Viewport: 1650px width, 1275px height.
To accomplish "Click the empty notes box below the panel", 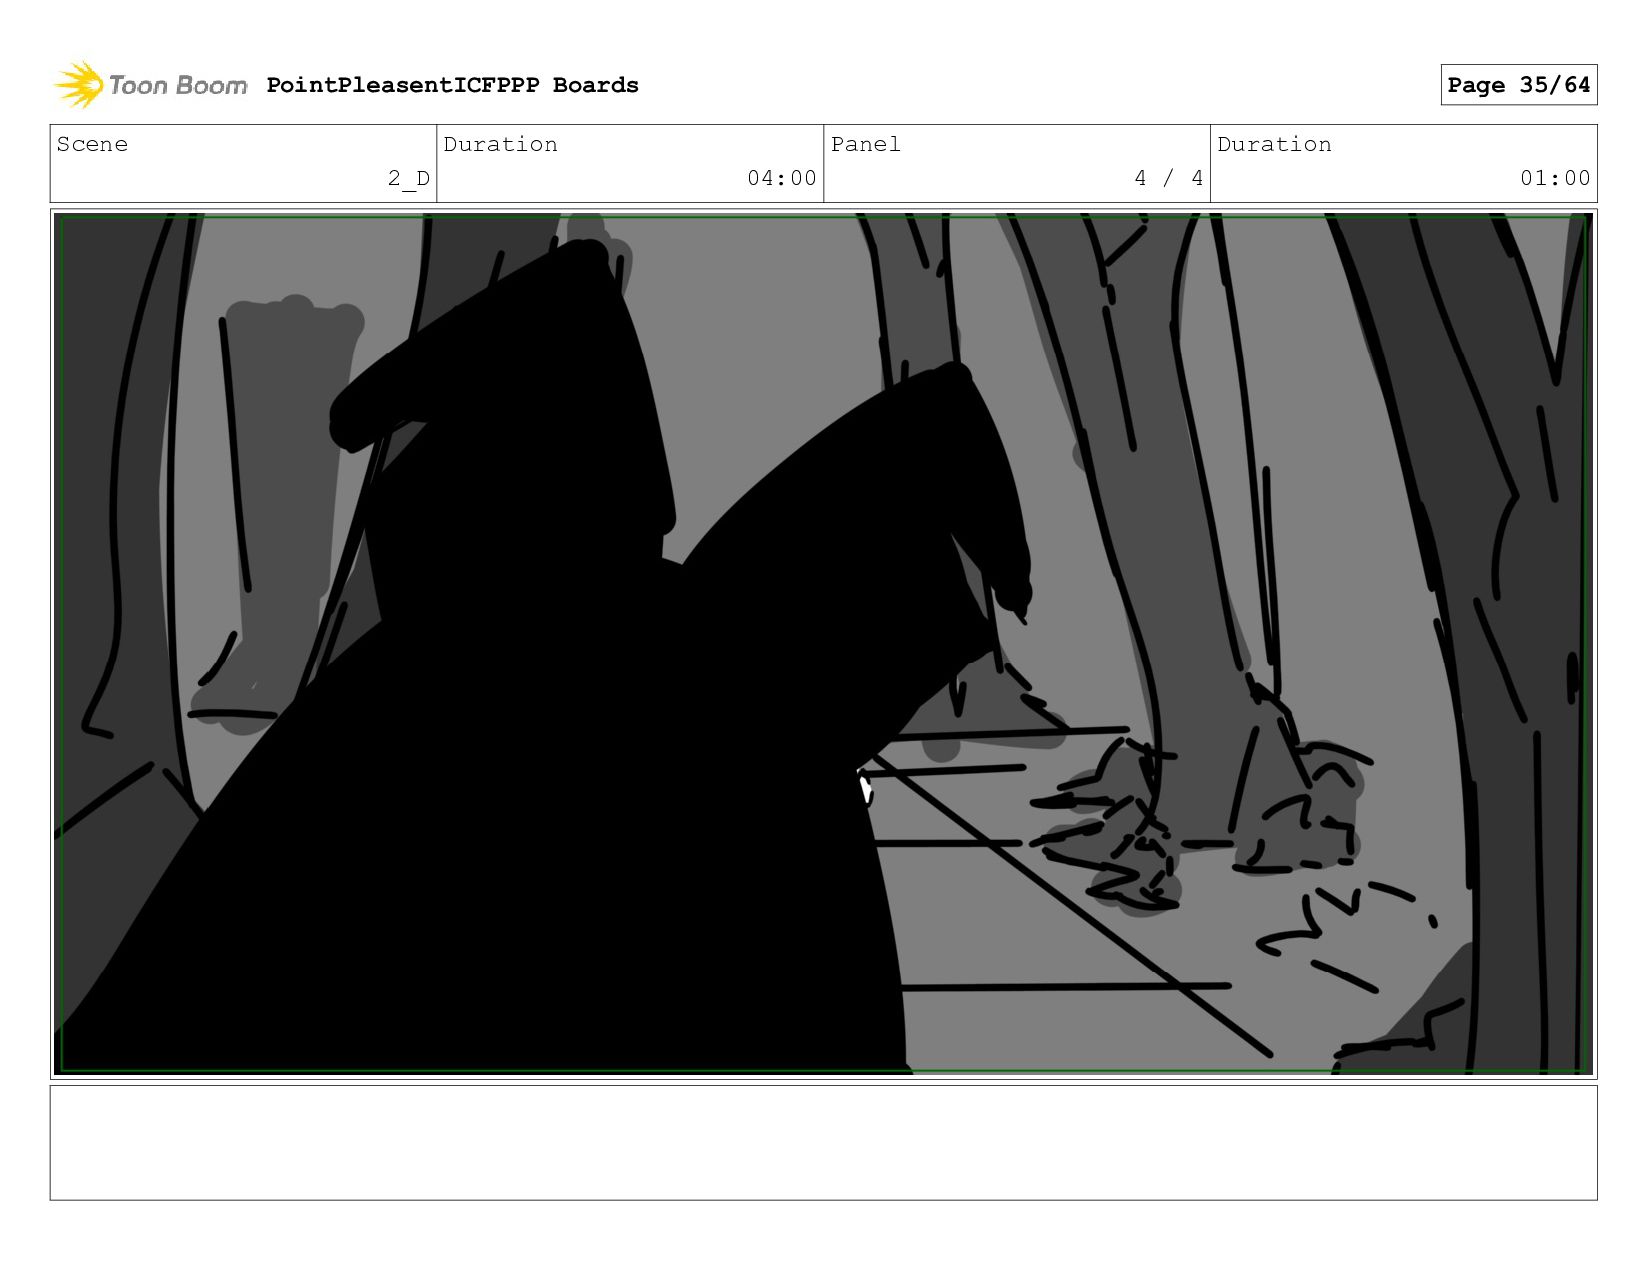I will click(823, 1142).
